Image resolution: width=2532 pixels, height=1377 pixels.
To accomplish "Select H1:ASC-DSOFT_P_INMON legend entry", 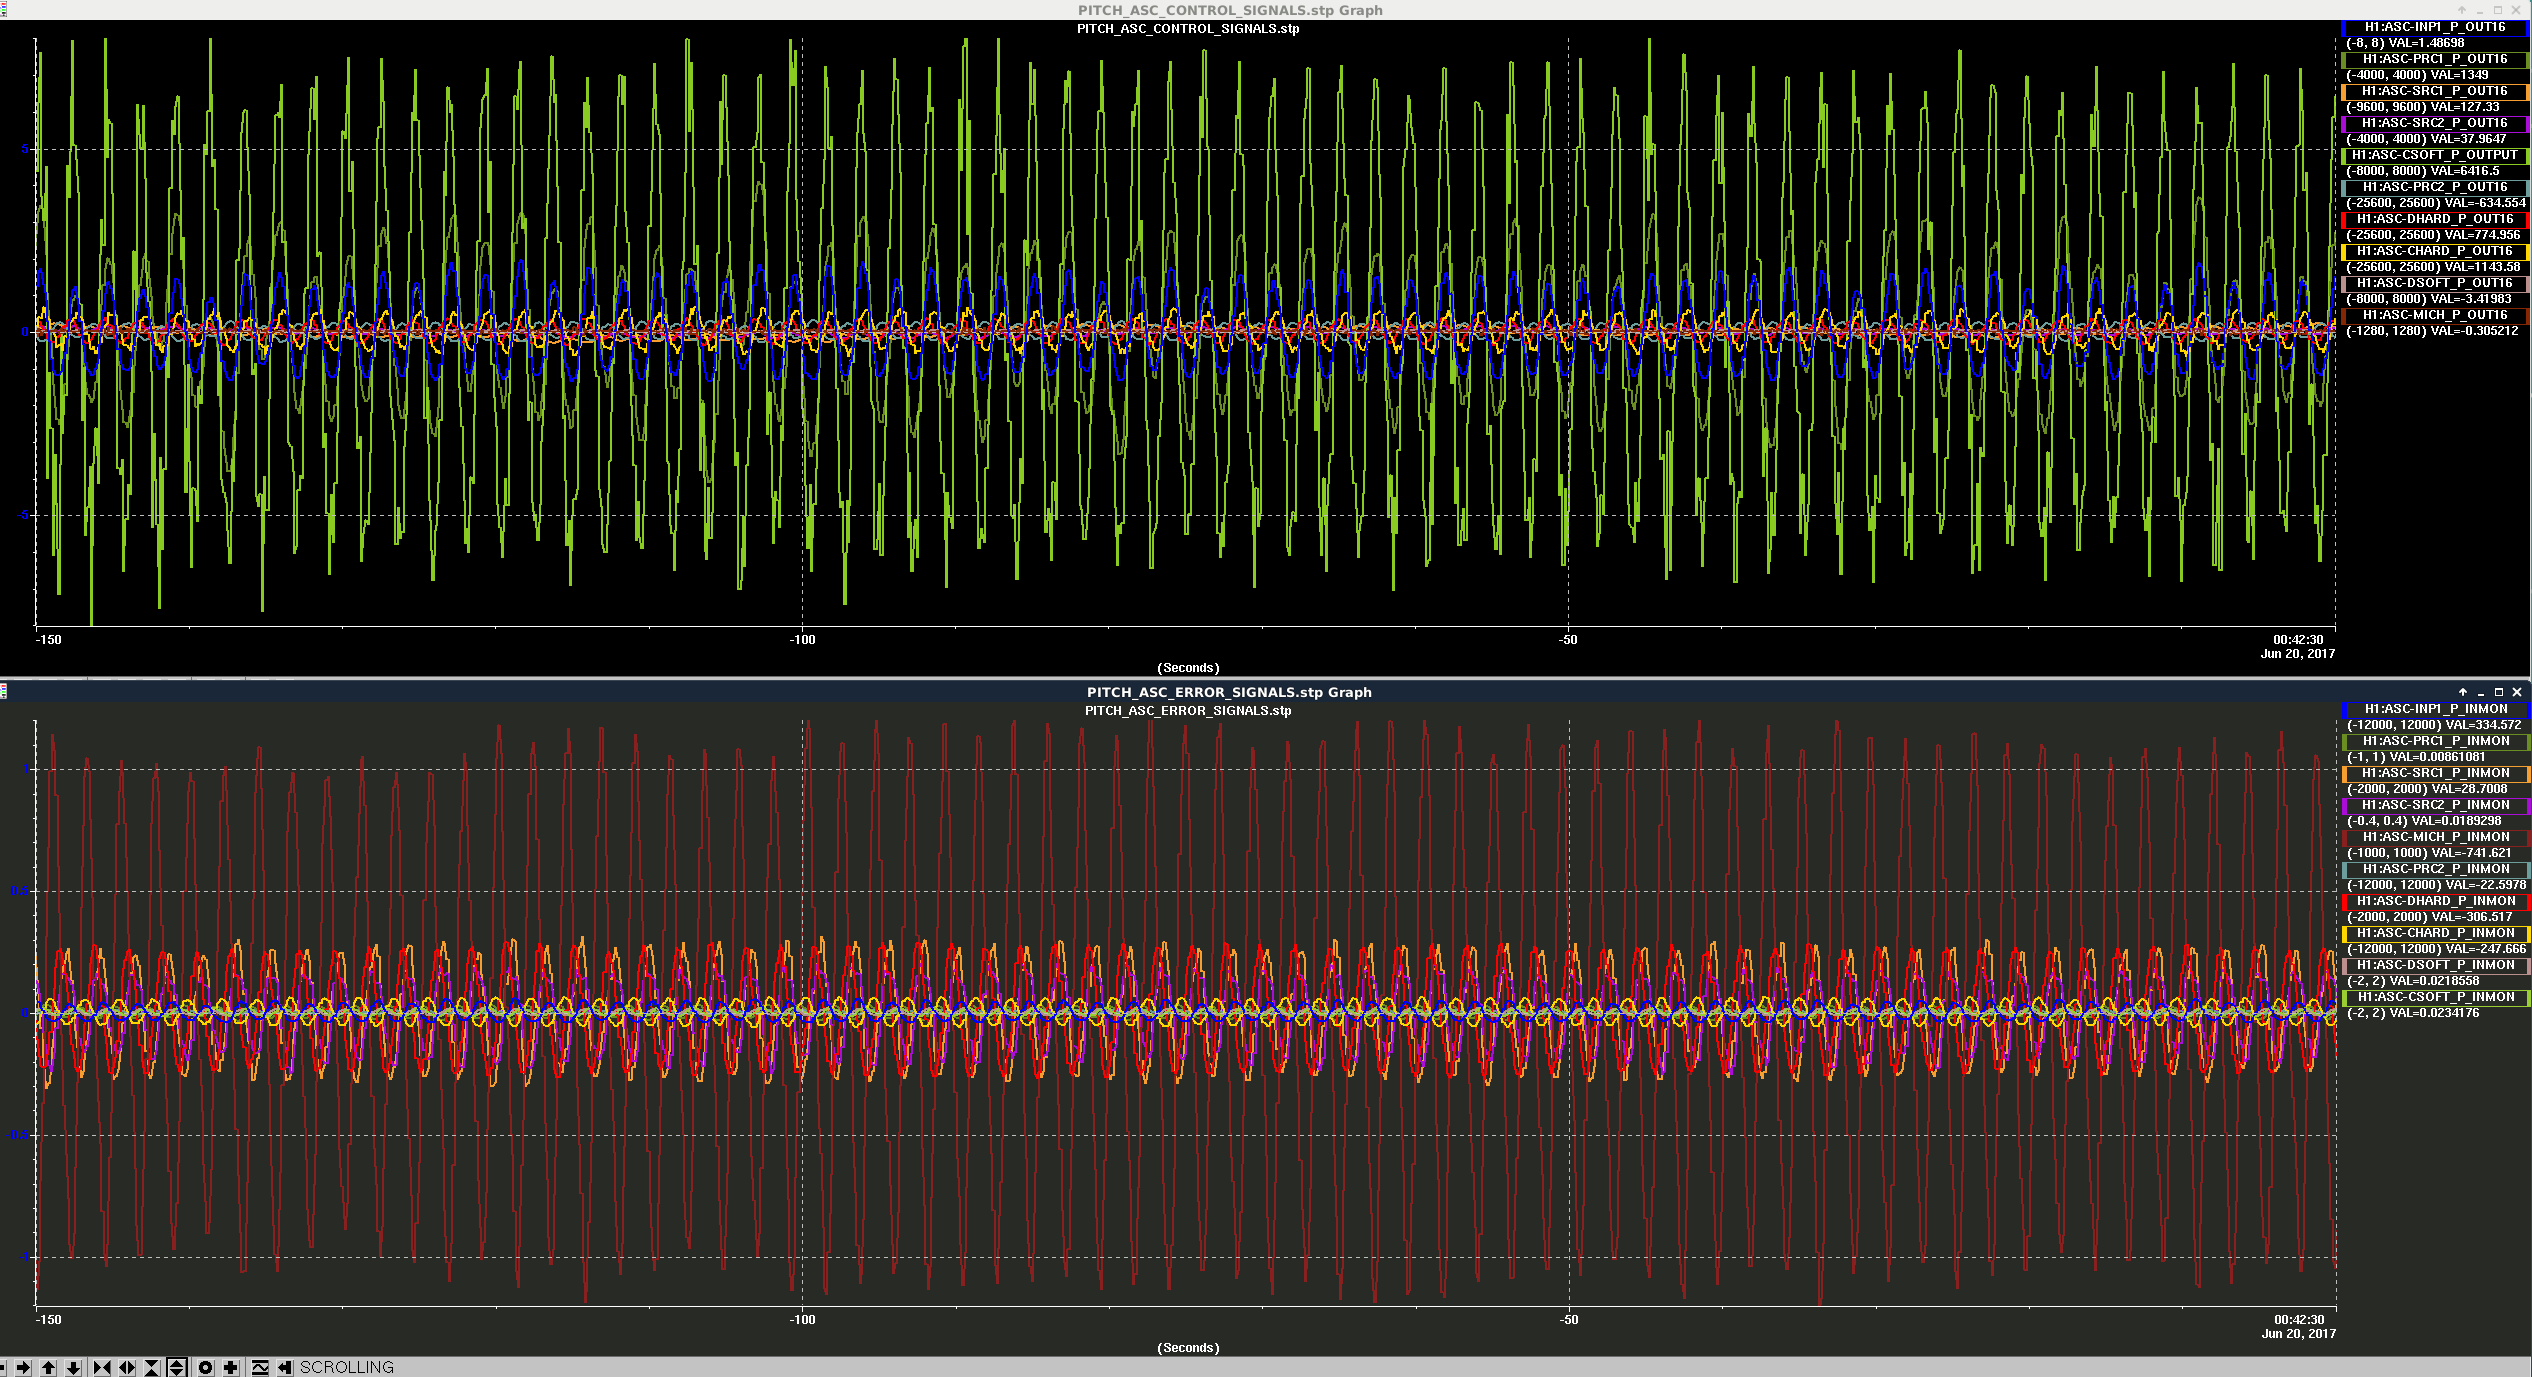I will pos(2436,965).
